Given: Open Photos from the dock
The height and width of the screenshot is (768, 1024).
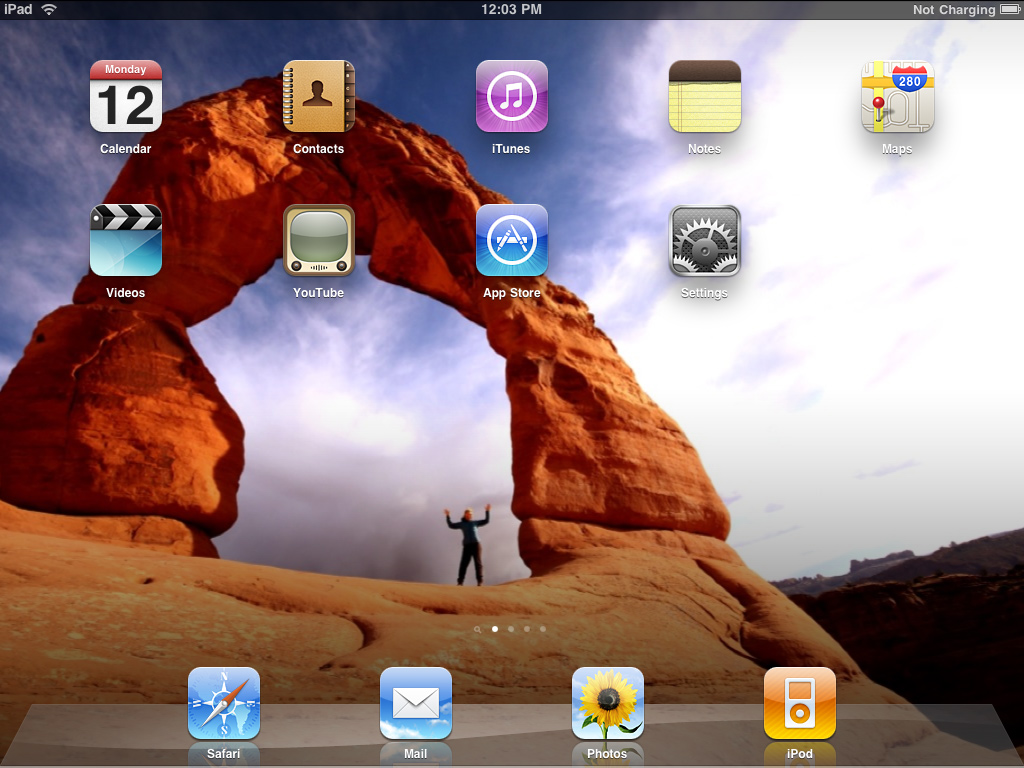Looking at the screenshot, I should point(608,703).
